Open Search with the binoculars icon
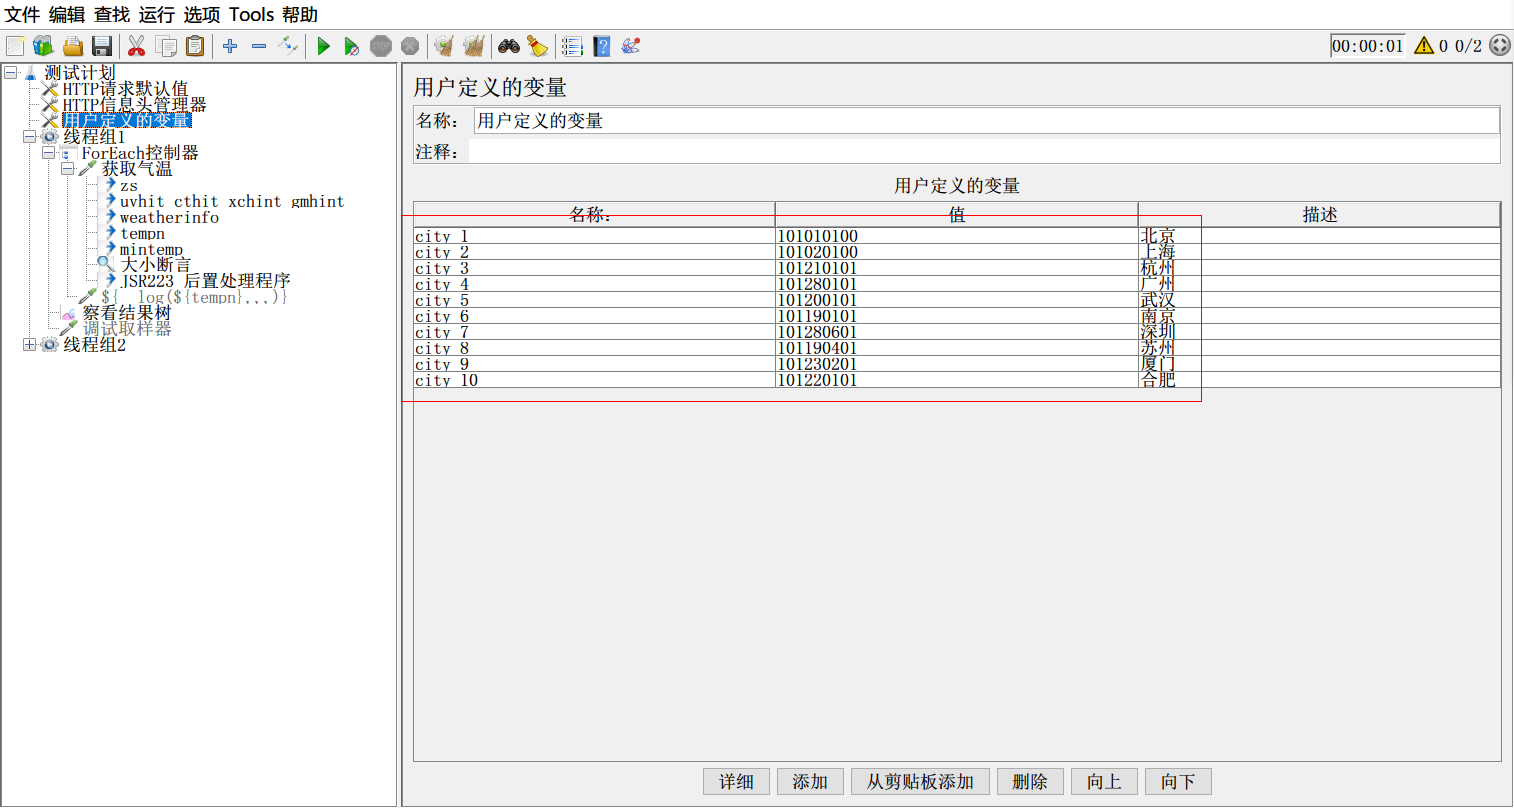Screen dimensions: 1514x808 [509, 46]
